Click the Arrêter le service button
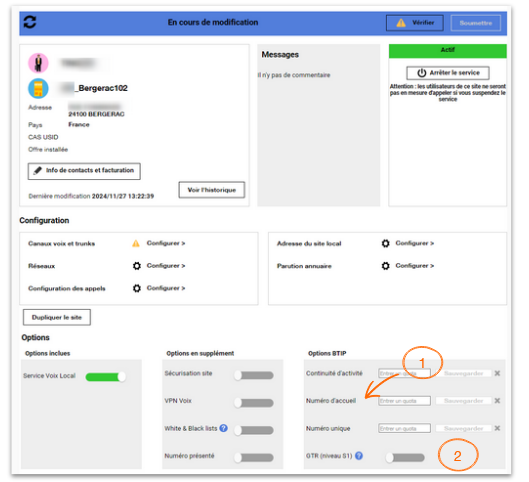 [x=448, y=73]
